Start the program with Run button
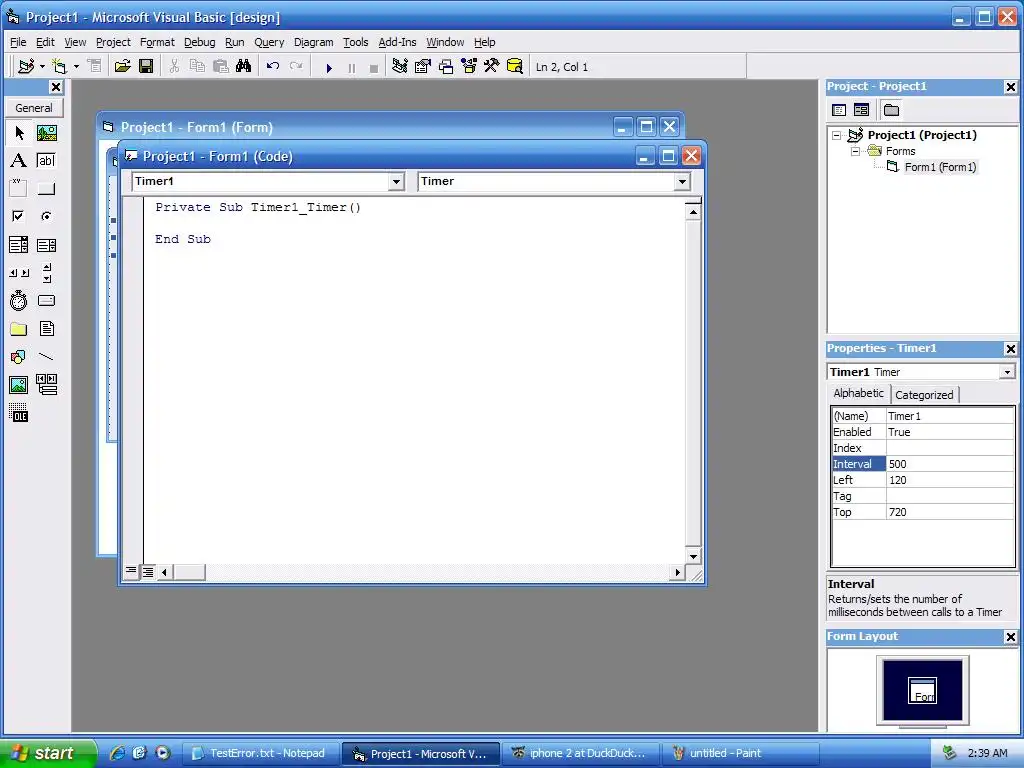Image resolution: width=1024 pixels, height=768 pixels. pos(329,67)
